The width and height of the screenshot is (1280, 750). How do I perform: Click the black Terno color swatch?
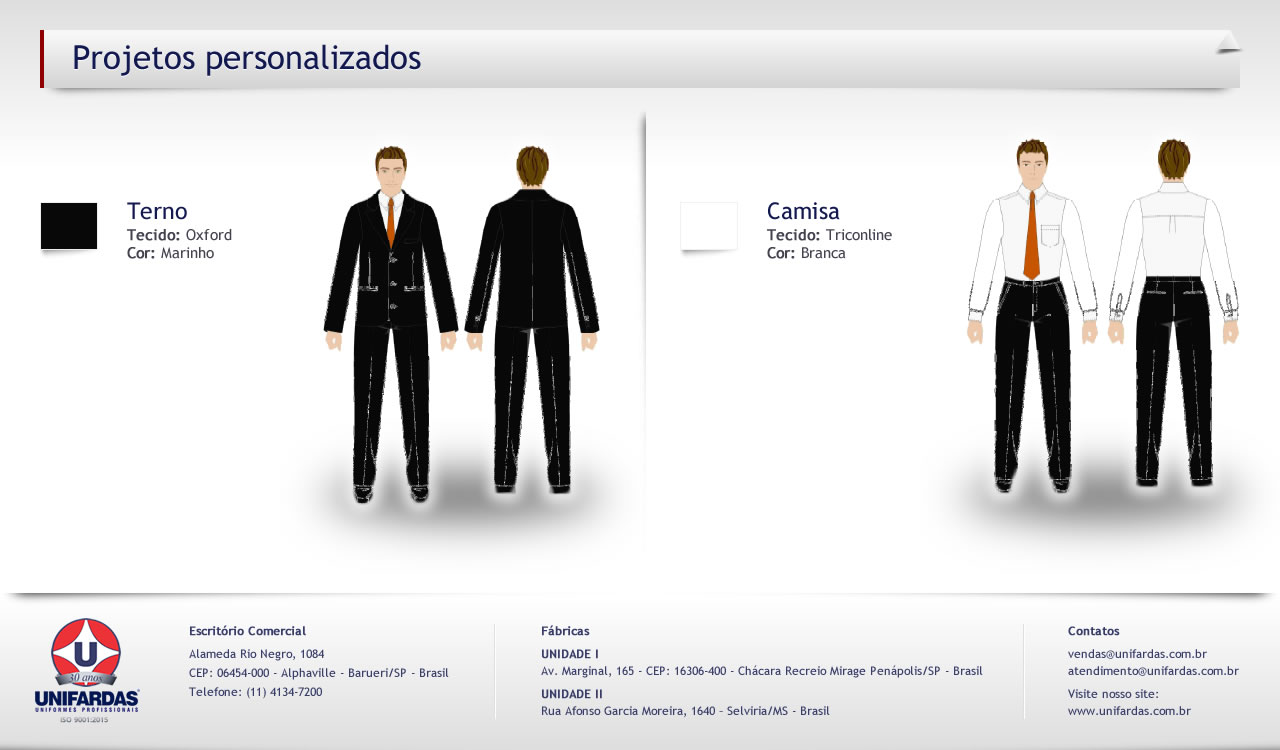(x=69, y=226)
